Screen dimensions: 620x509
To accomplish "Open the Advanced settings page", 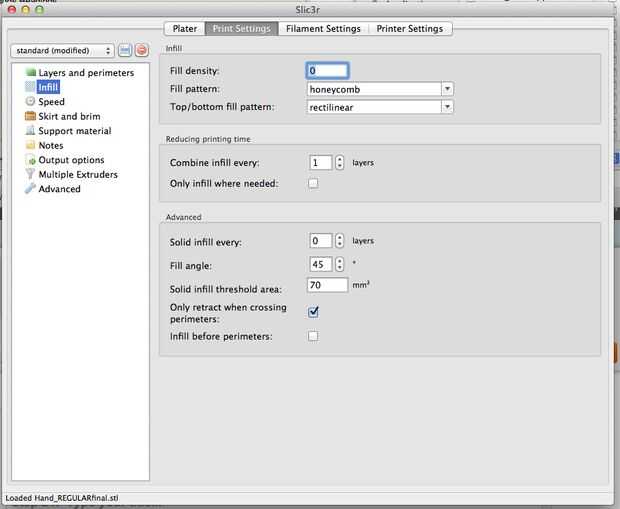I will pyautogui.click(x=59, y=189).
